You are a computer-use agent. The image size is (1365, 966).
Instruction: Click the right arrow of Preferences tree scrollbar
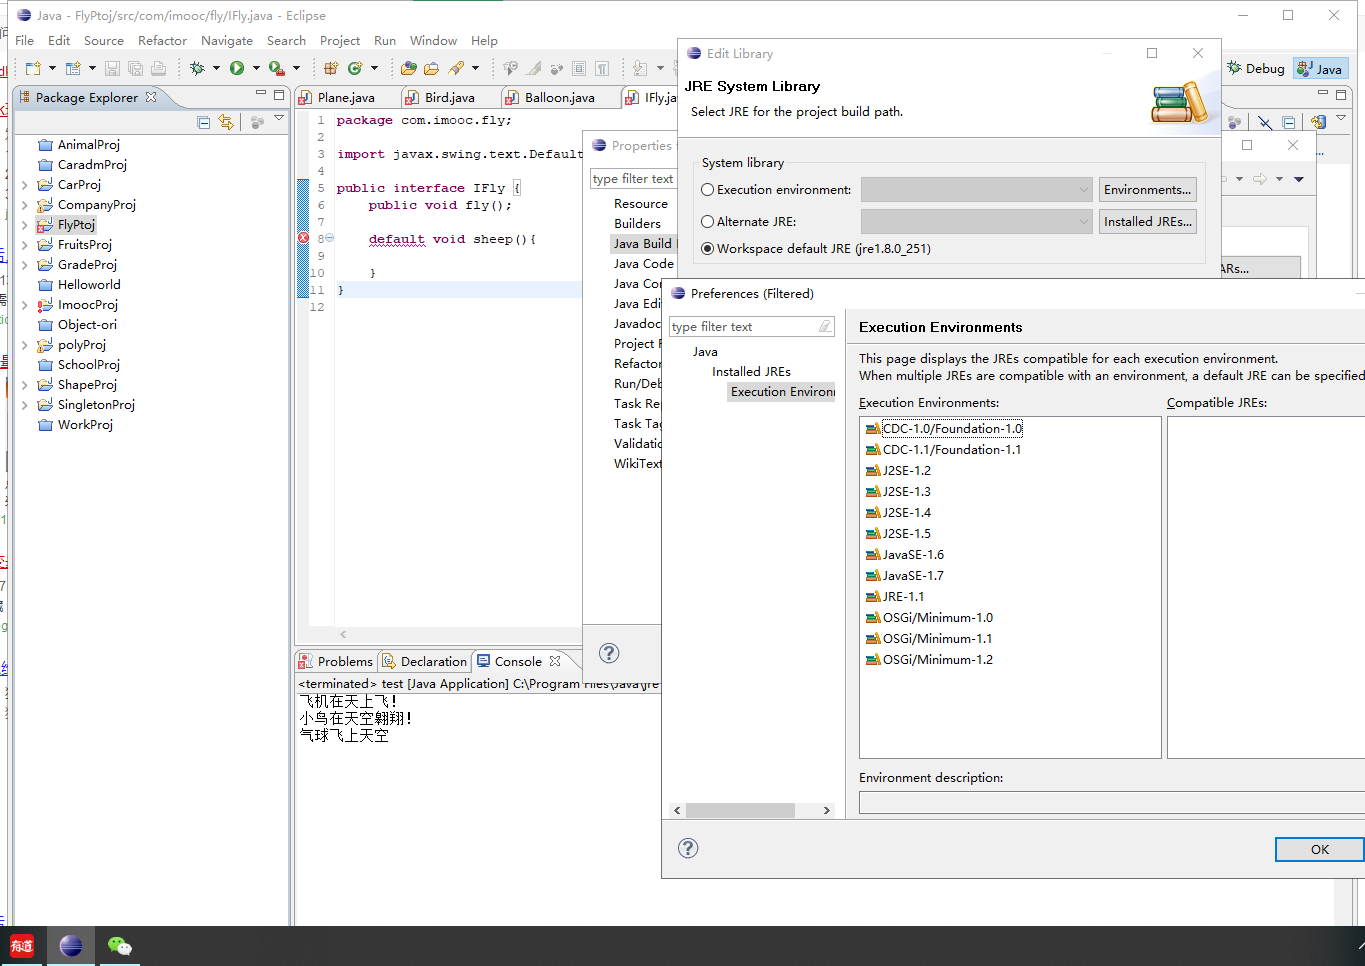click(x=826, y=810)
